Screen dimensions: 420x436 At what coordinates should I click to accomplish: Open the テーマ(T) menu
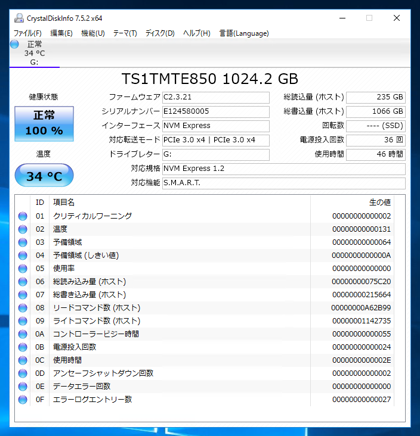tap(125, 33)
